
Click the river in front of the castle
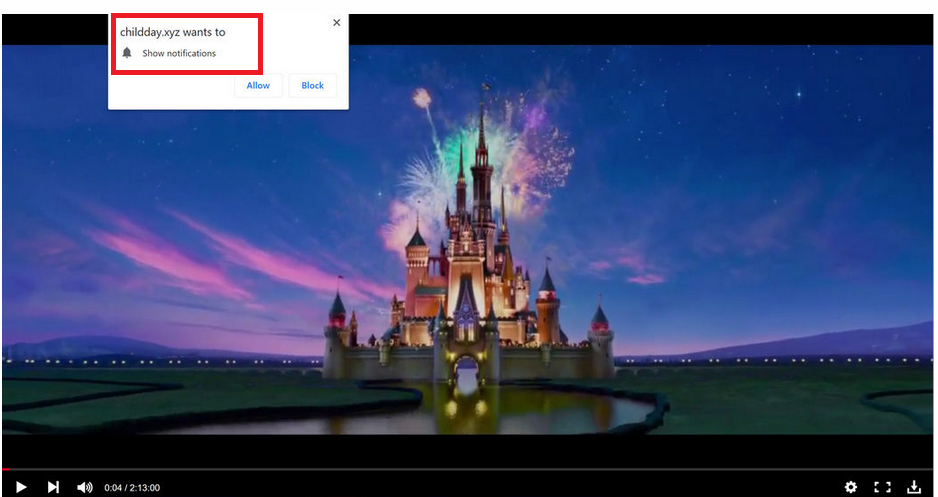[x=560, y=408]
